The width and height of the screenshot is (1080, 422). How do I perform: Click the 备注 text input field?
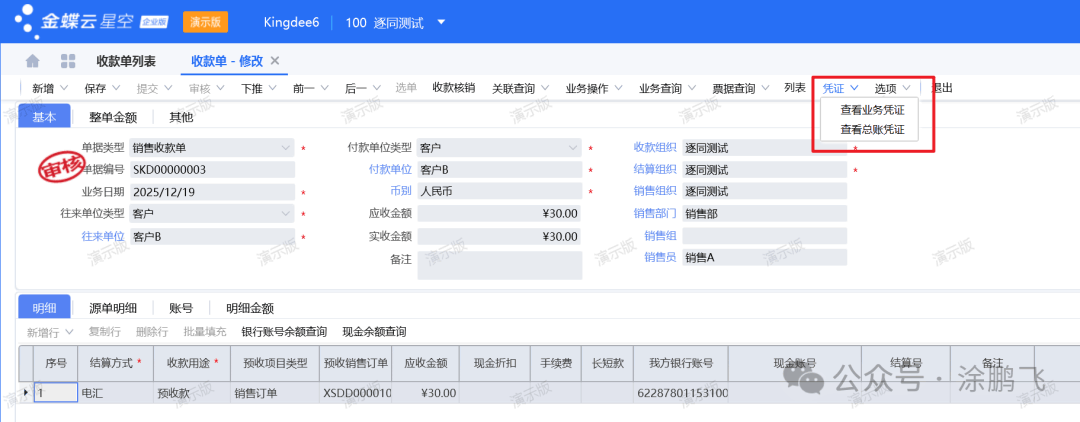[x=499, y=265]
